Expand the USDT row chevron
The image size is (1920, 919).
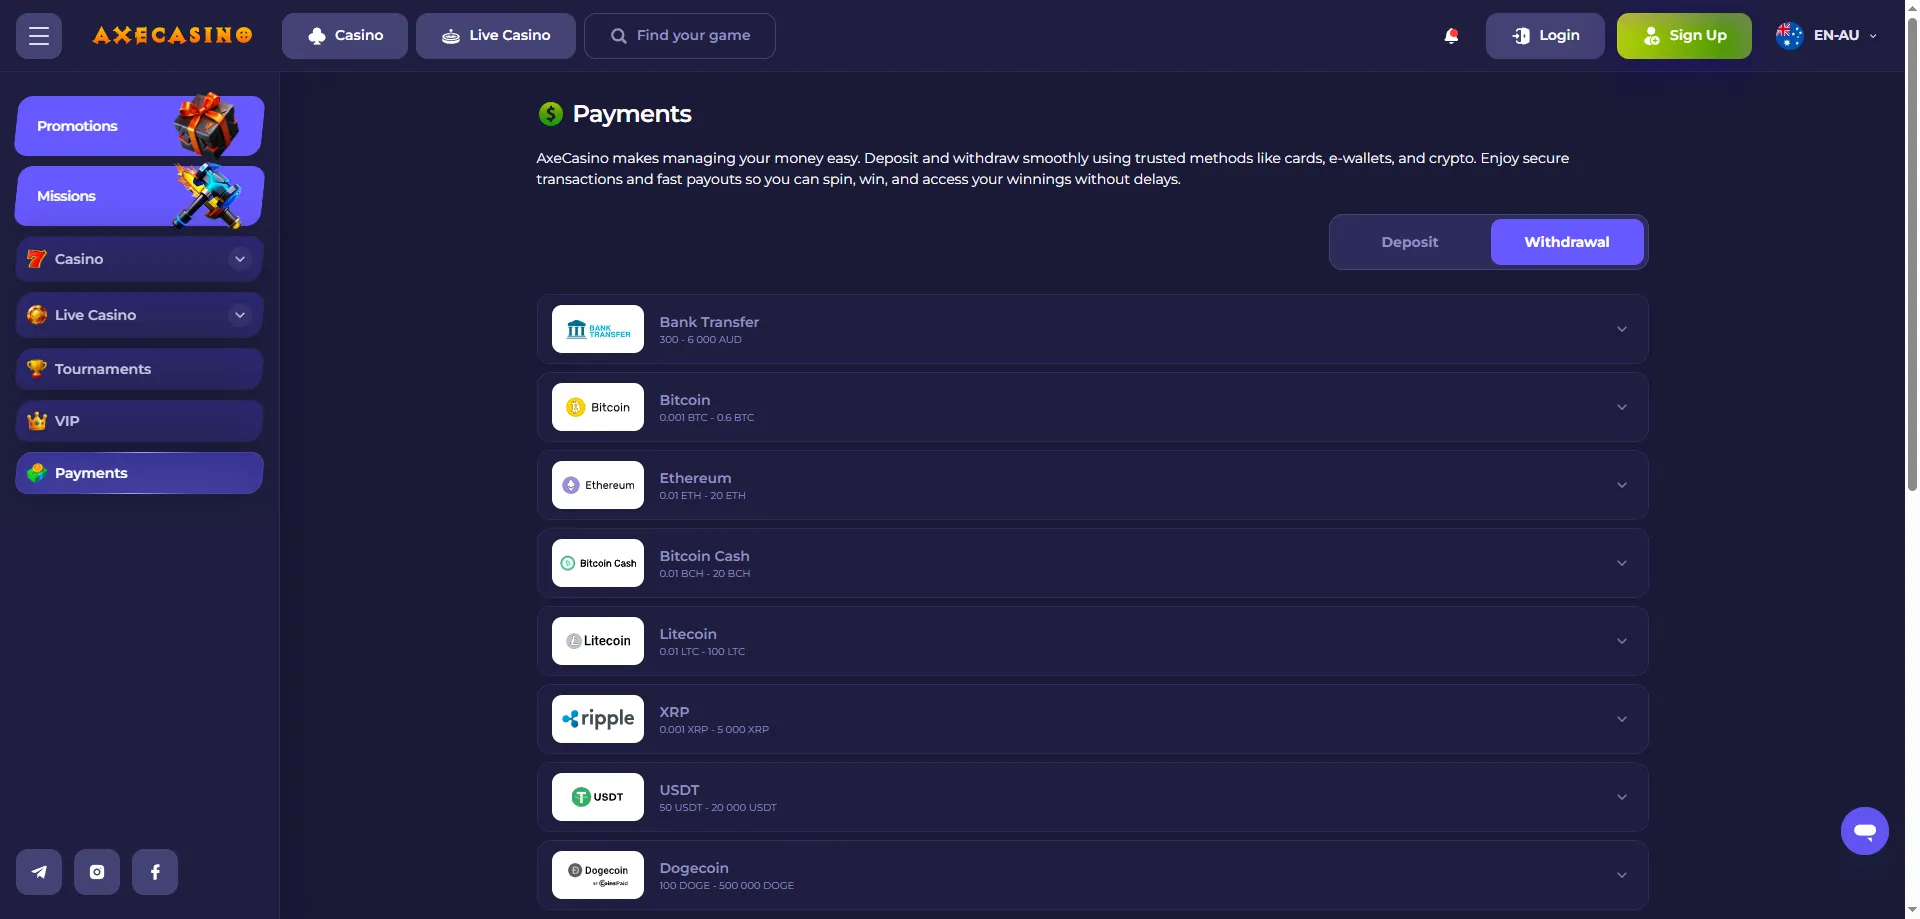[x=1622, y=797]
